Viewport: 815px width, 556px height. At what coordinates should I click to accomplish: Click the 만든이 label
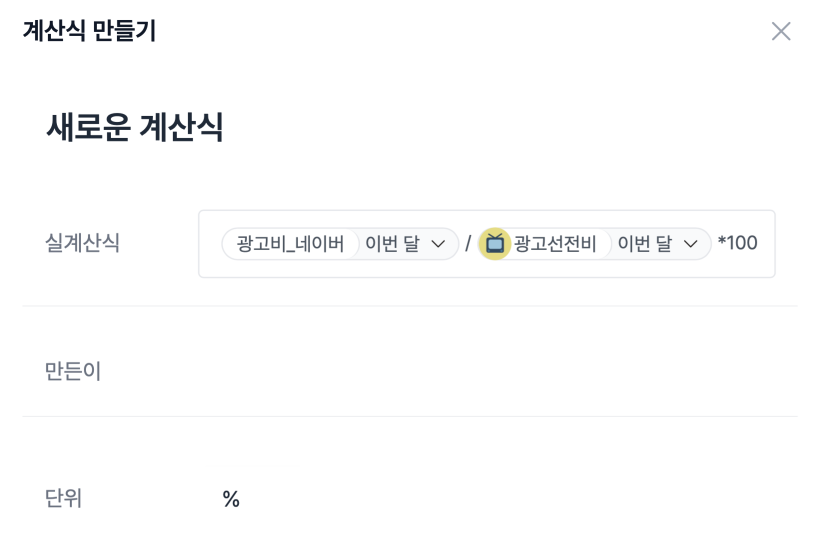pos(73,372)
